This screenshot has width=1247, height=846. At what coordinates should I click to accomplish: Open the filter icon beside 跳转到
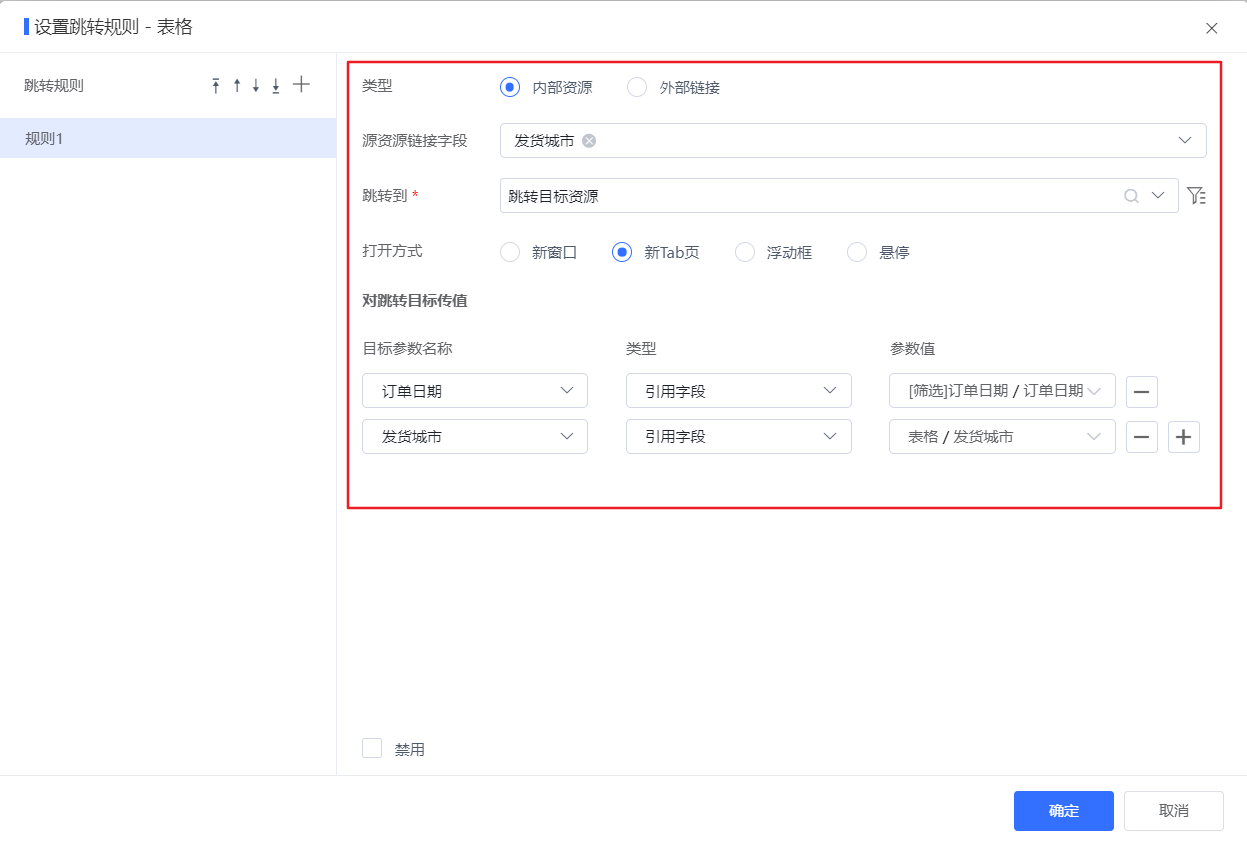pos(1196,195)
